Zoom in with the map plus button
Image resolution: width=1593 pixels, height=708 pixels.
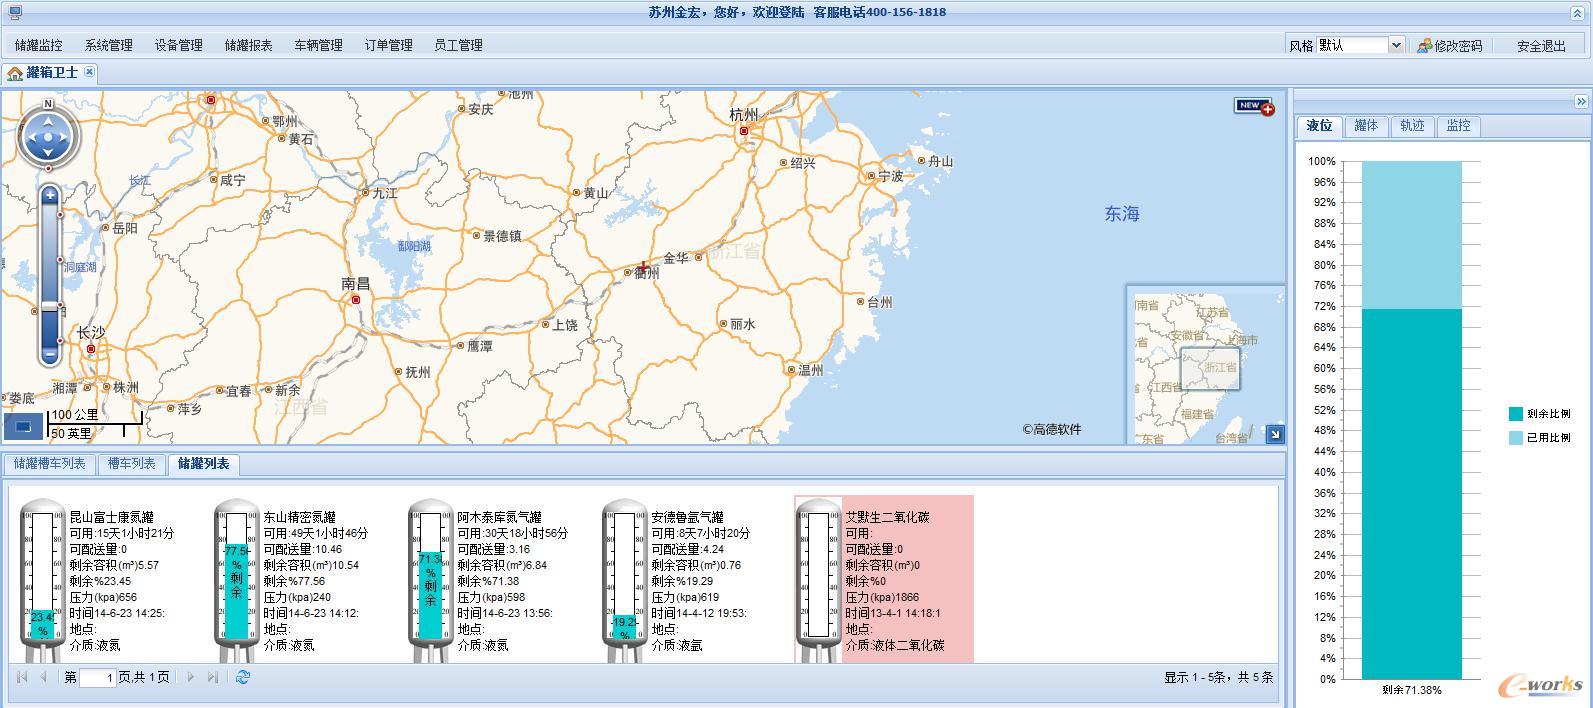click(49, 195)
